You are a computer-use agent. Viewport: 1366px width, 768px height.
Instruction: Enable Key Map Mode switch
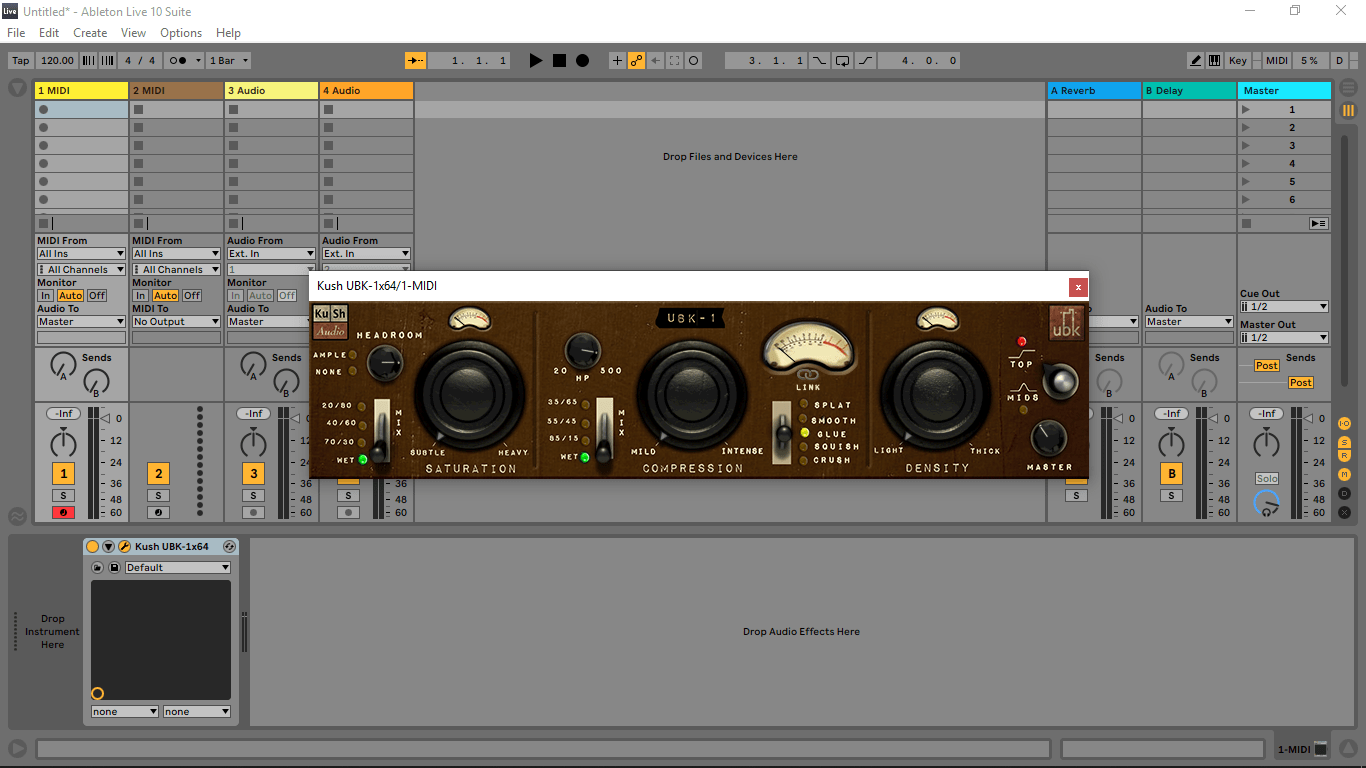pos(1237,61)
